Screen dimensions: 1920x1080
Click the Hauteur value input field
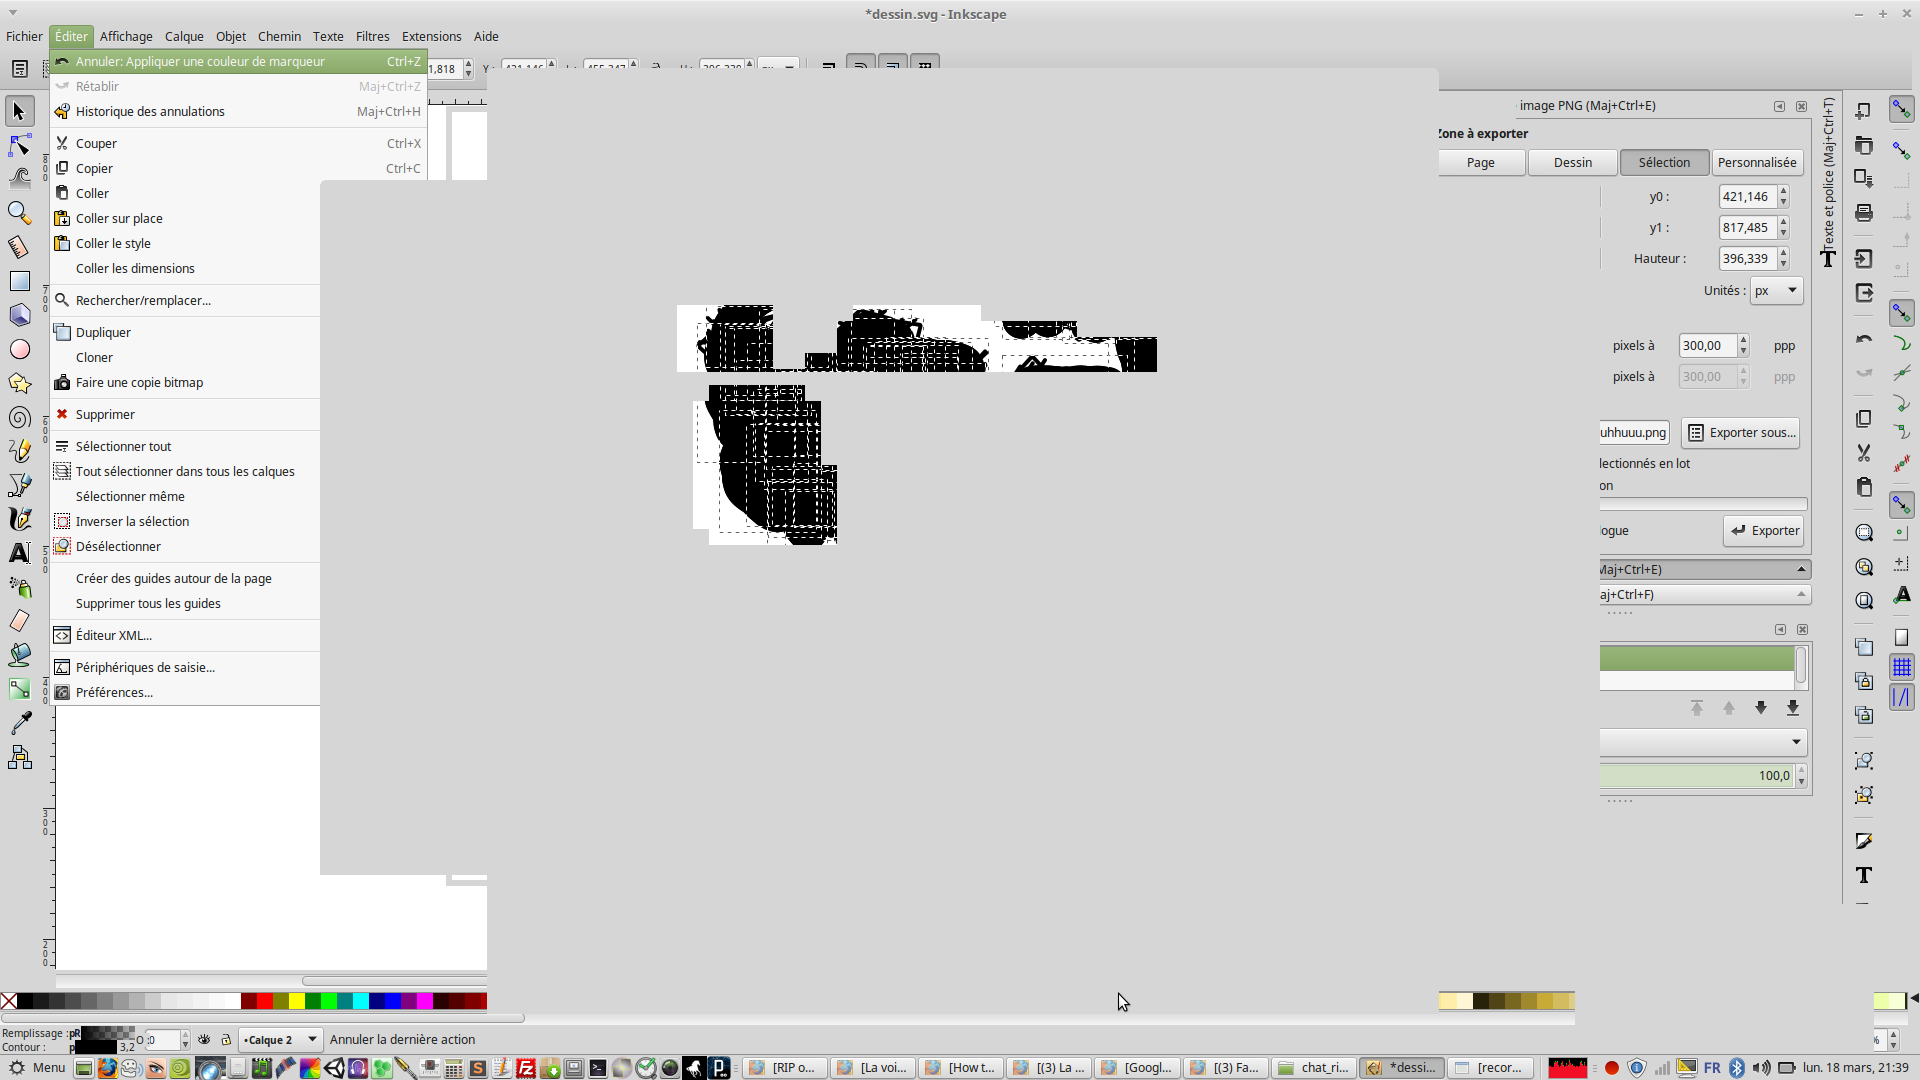click(x=1746, y=259)
